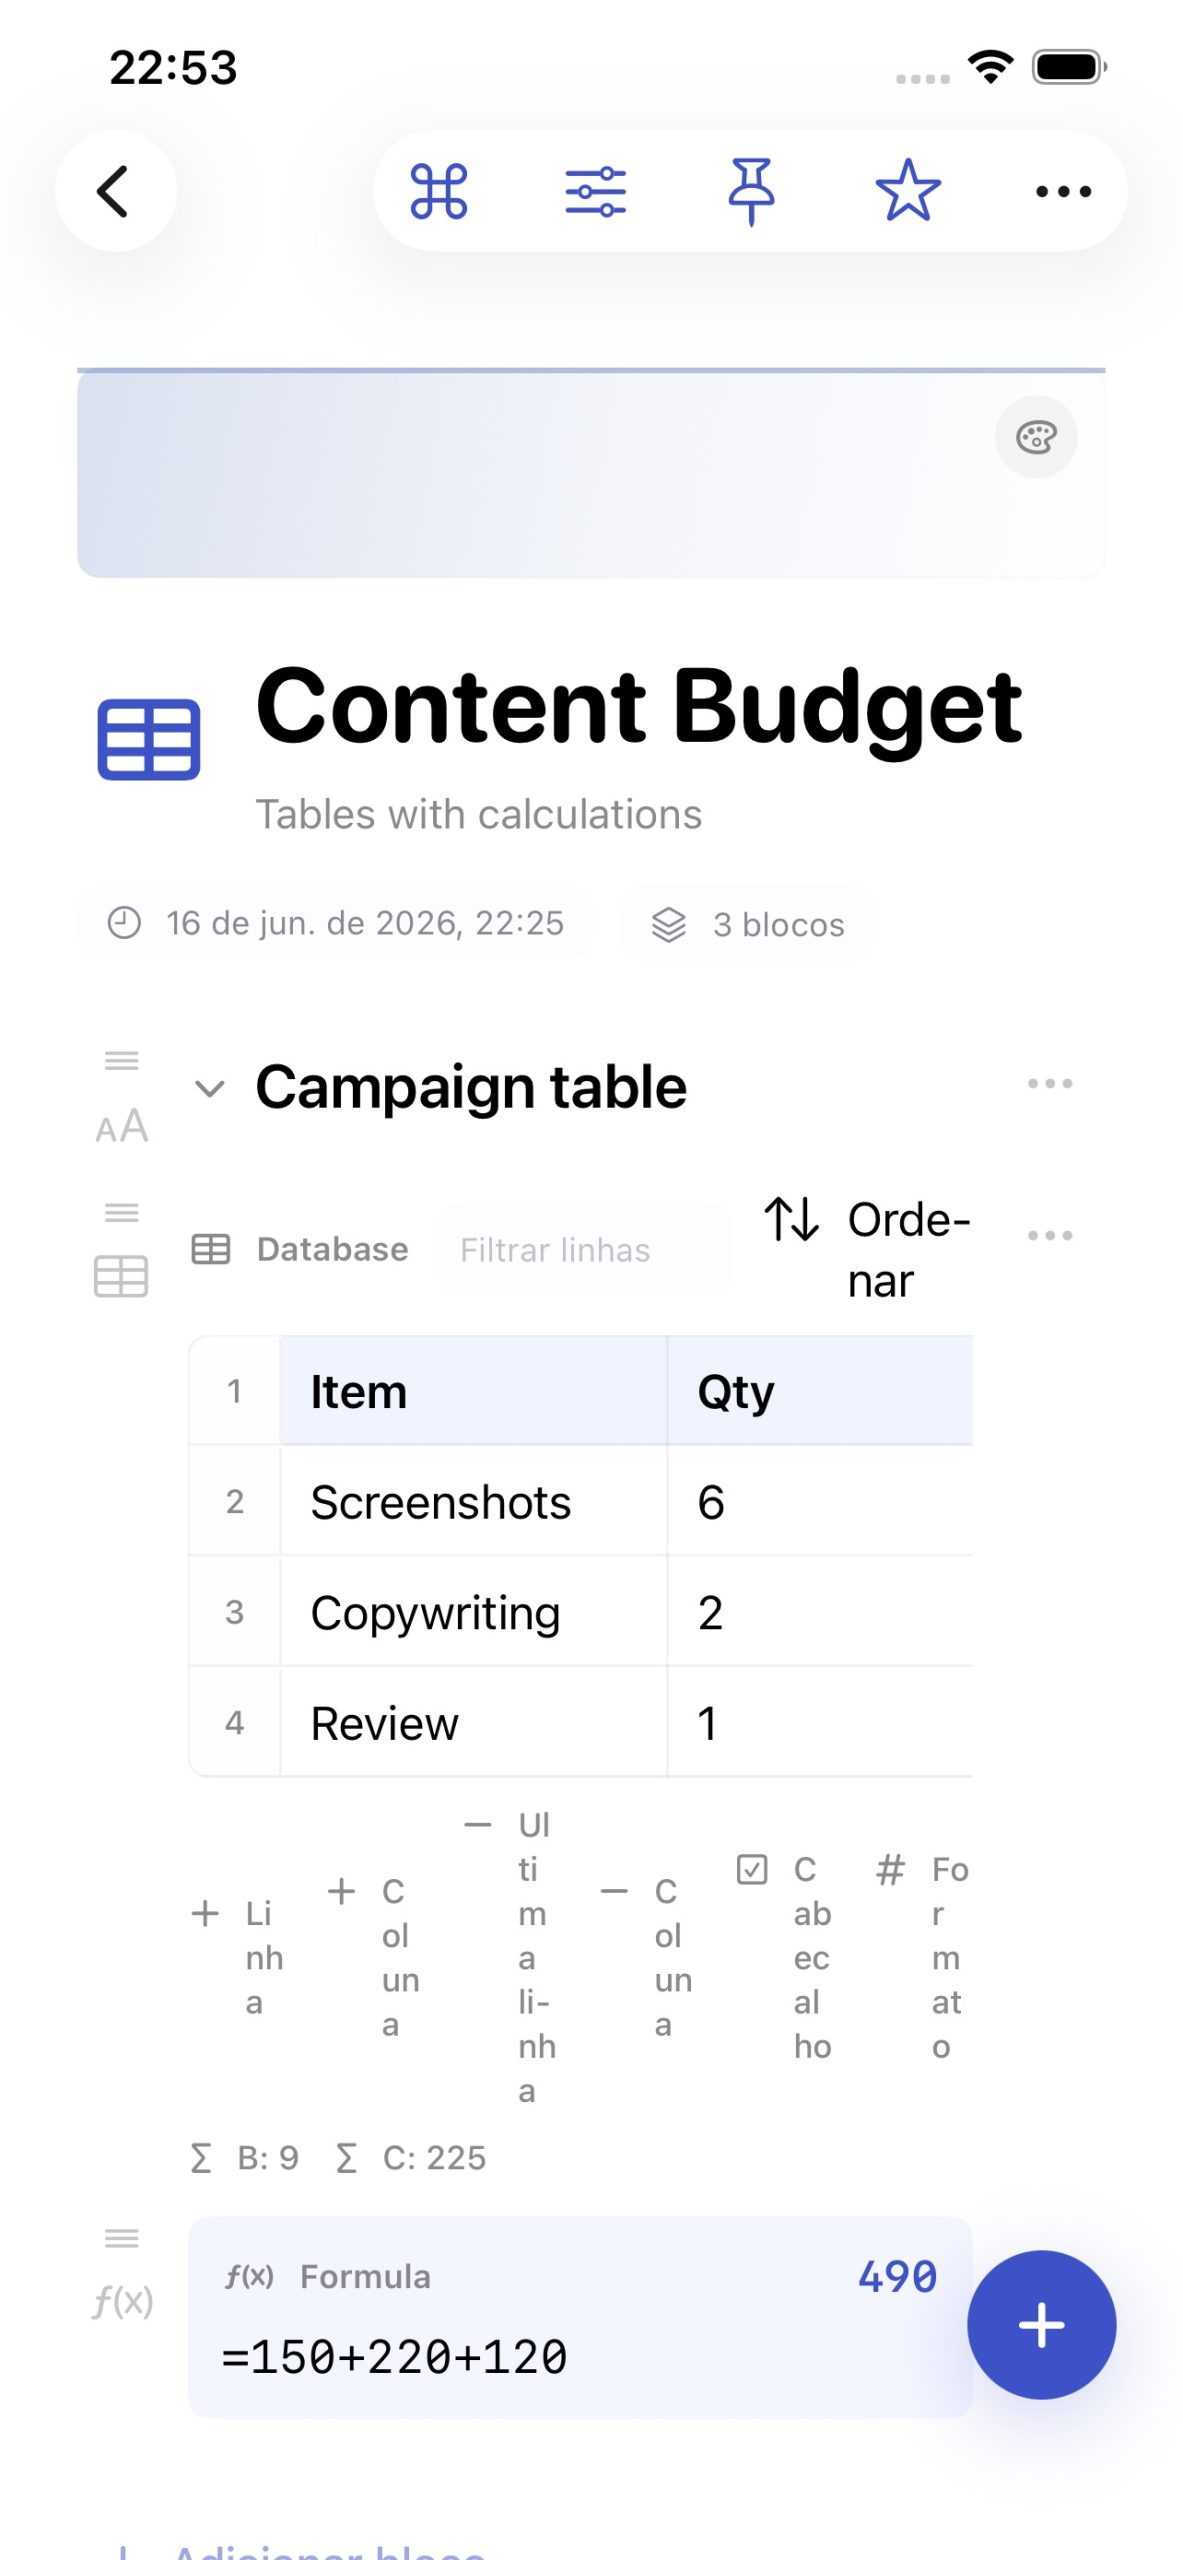Tap the floating blue plus add button
The height and width of the screenshot is (2560, 1183).
pyautogui.click(x=1041, y=2324)
